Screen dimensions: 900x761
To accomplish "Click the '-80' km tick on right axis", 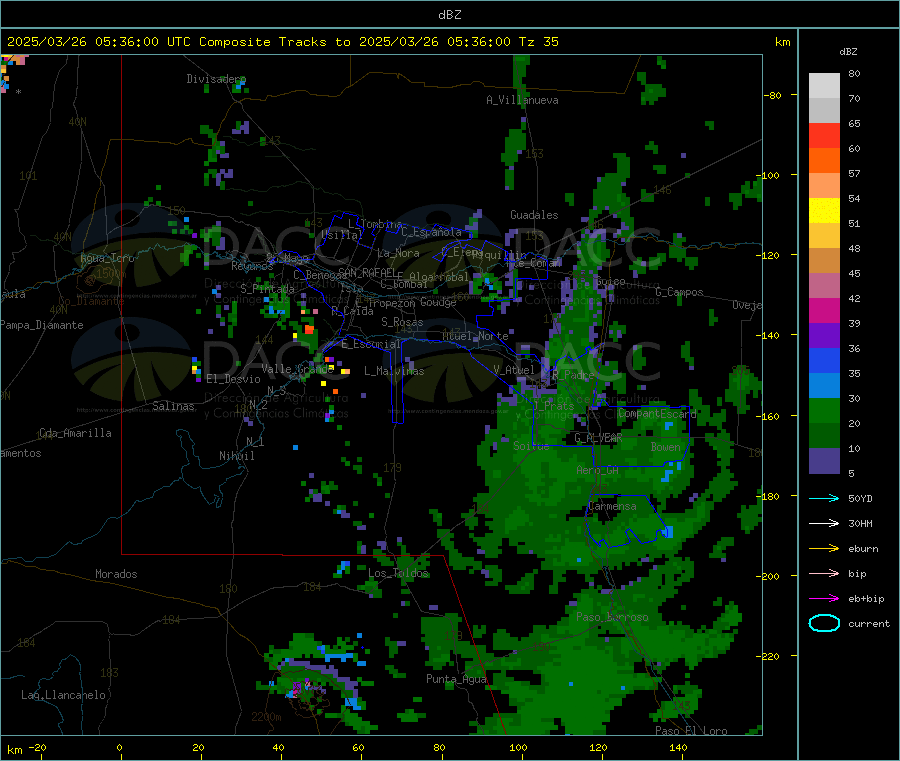I will tap(773, 95).
